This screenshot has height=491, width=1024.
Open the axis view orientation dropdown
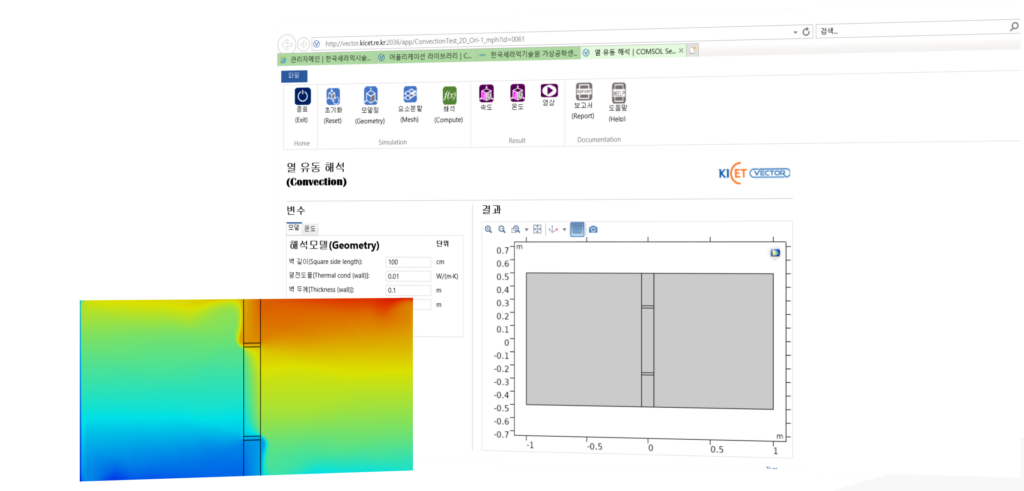pos(564,229)
